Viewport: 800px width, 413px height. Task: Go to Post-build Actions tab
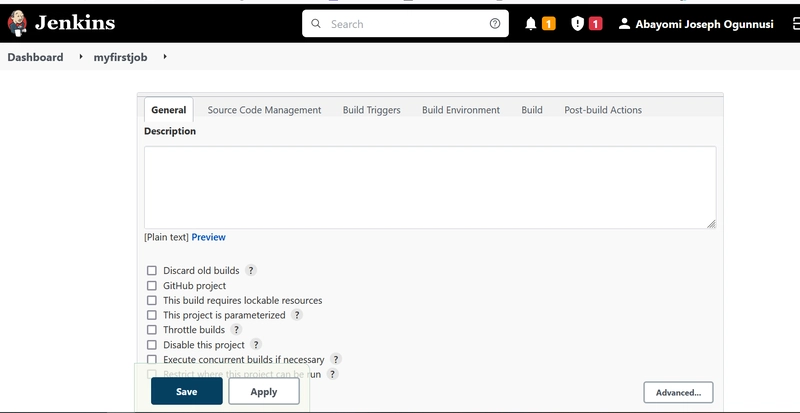603,110
